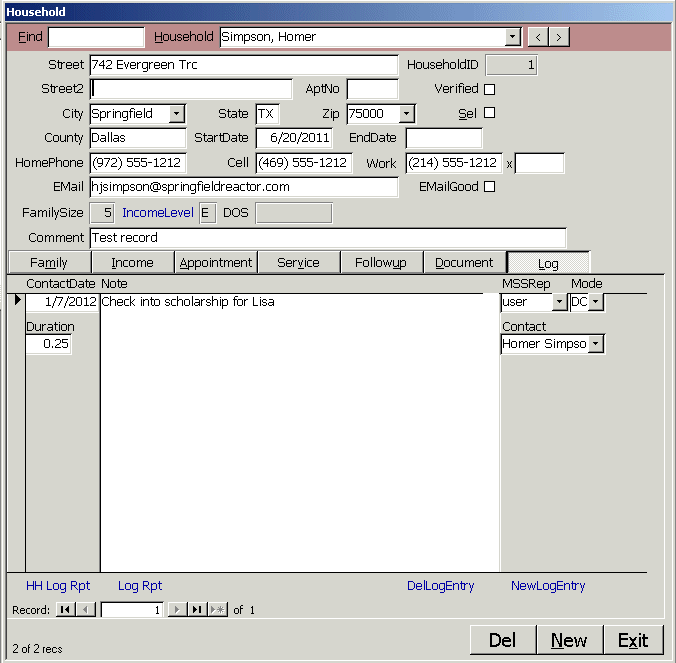Go to next household with right arrow button
The width and height of the screenshot is (676, 663).
pyautogui.click(x=559, y=37)
